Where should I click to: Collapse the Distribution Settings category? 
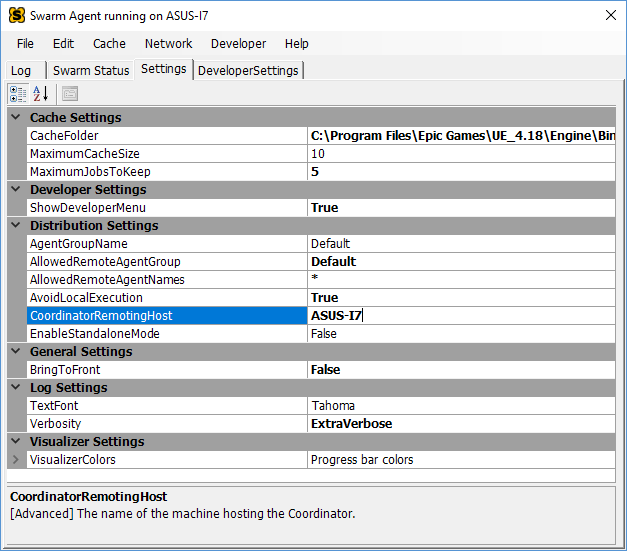pos(16,225)
